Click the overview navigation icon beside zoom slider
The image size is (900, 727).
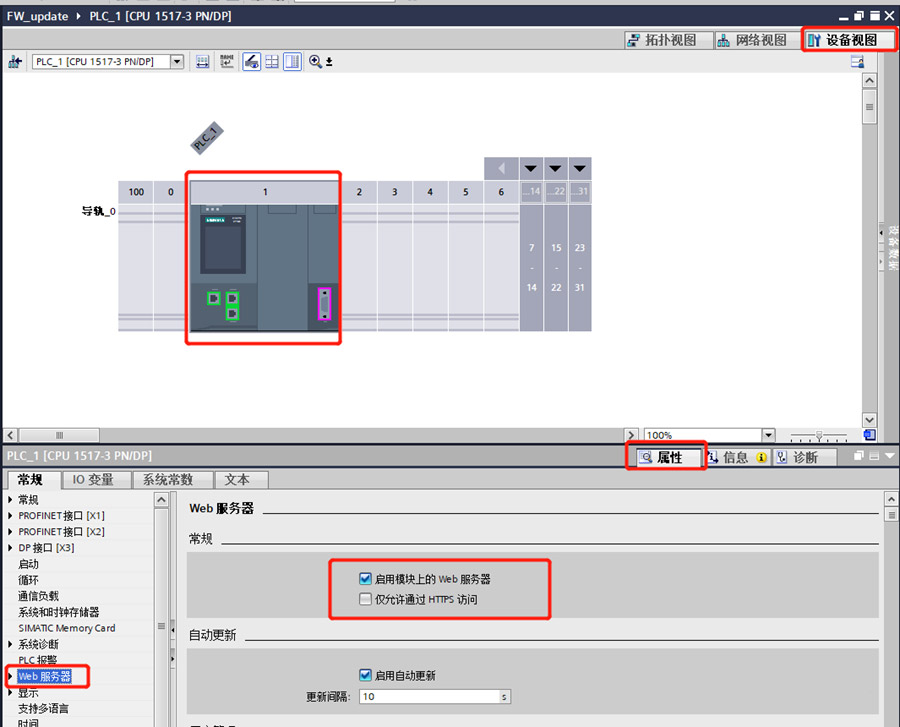coord(869,436)
